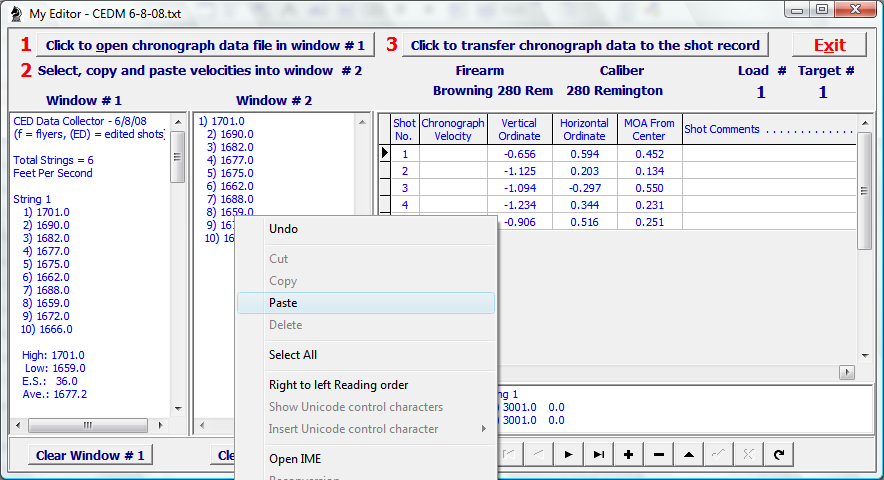Click shot table scroll down arrow
The image size is (884, 480).
point(865,355)
